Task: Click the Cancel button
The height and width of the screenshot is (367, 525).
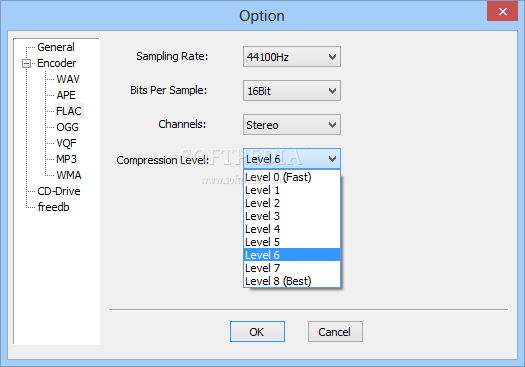Action: (x=335, y=332)
